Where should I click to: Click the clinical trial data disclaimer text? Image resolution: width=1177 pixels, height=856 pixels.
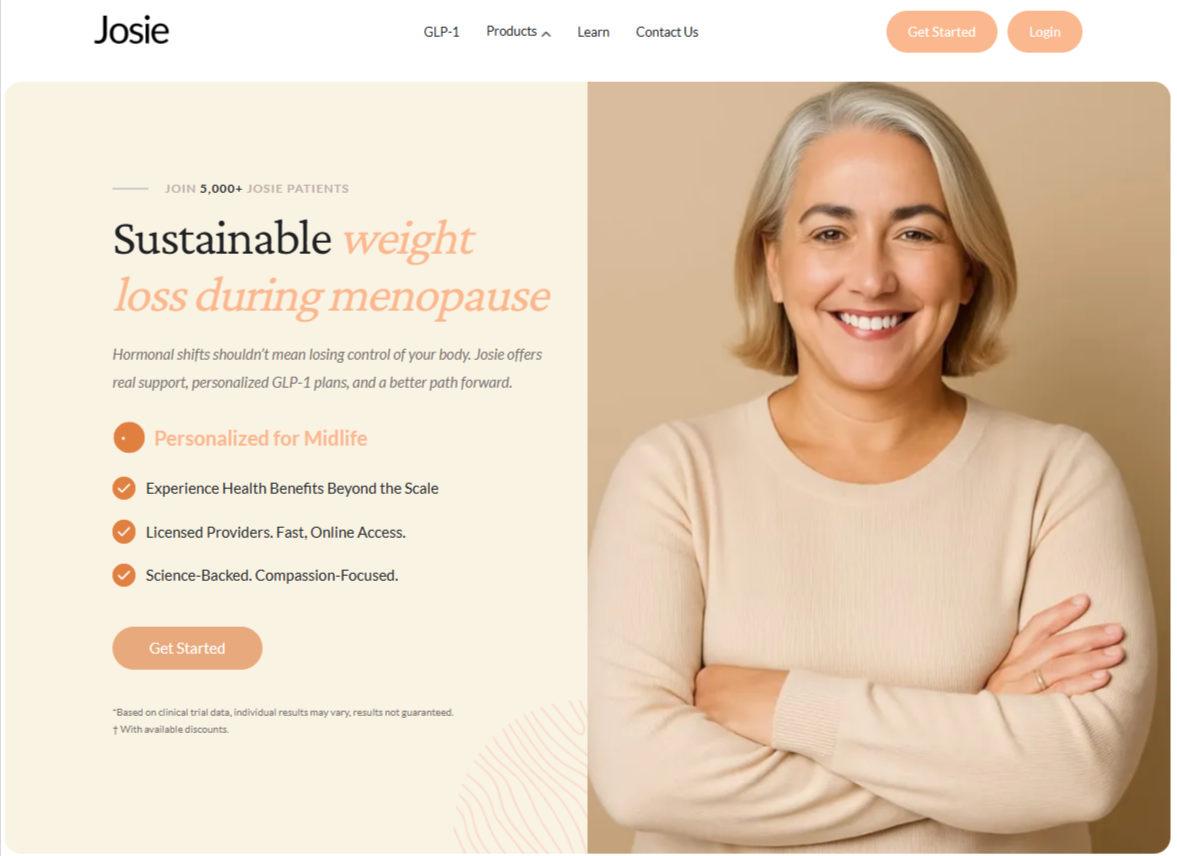coord(283,712)
